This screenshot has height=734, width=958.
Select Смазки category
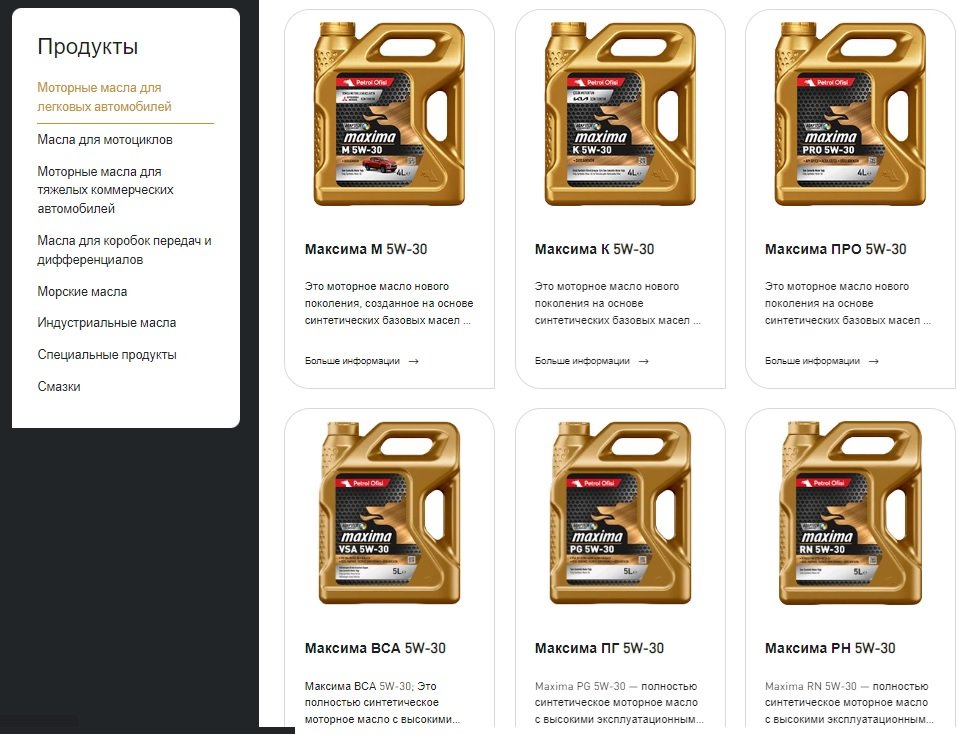point(59,387)
